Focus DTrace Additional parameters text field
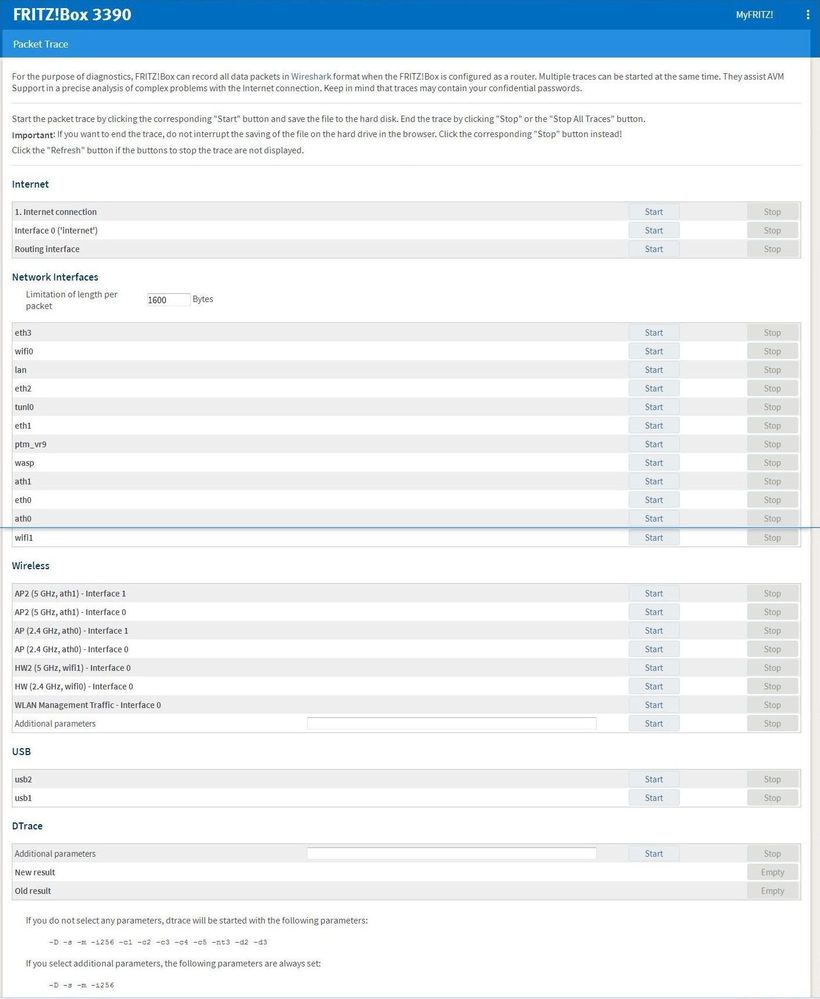The height and width of the screenshot is (999, 820). [x=452, y=853]
